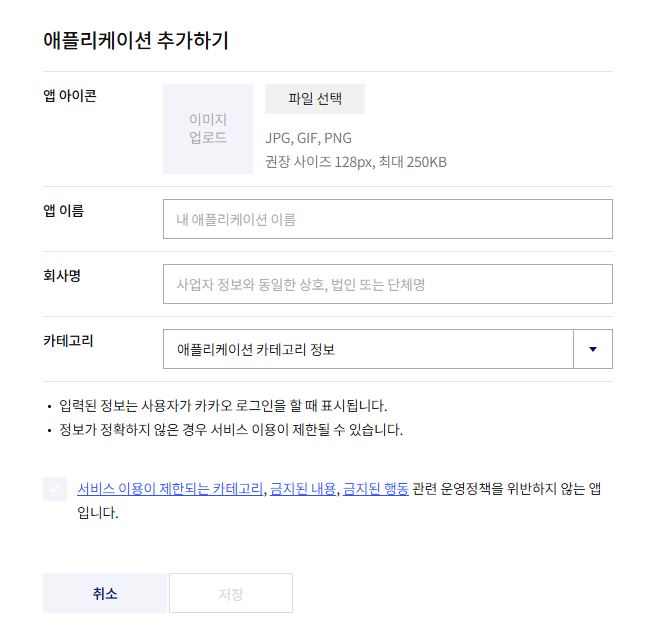Click the JPG, GIF, PNG format hint

pyautogui.click(x=309, y=138)
